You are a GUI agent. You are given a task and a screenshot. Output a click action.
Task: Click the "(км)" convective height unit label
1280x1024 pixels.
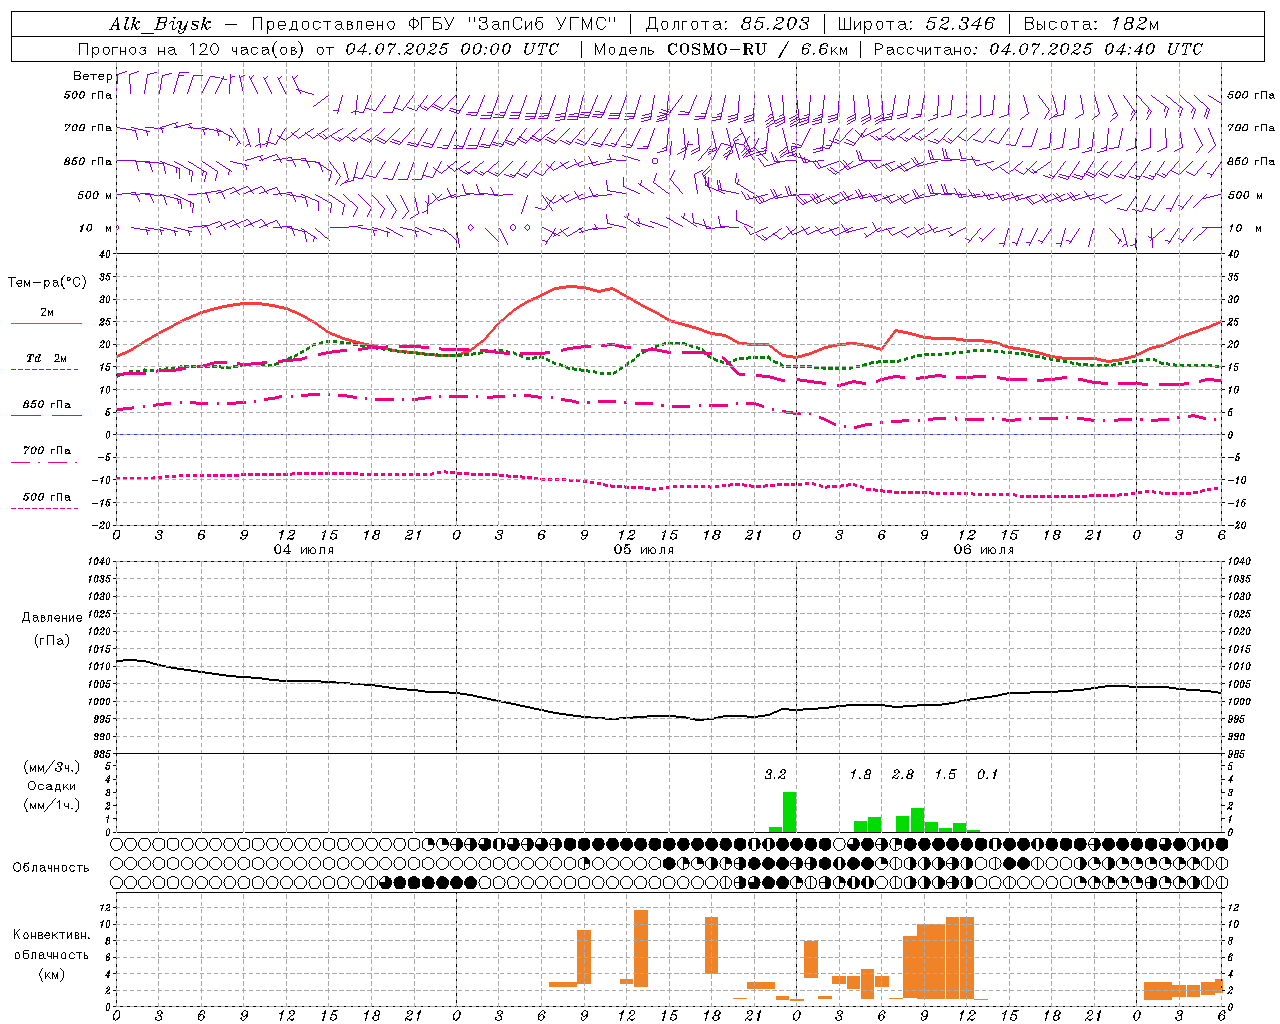click(52, 974)
